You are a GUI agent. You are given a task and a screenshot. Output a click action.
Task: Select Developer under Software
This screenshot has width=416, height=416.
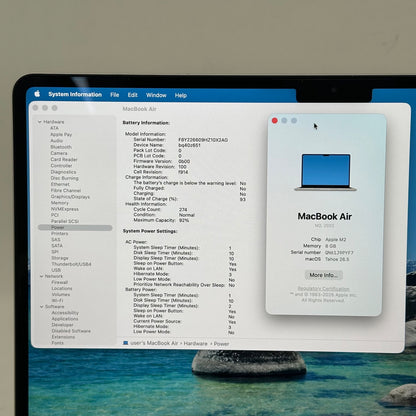[x=63, y=325]
